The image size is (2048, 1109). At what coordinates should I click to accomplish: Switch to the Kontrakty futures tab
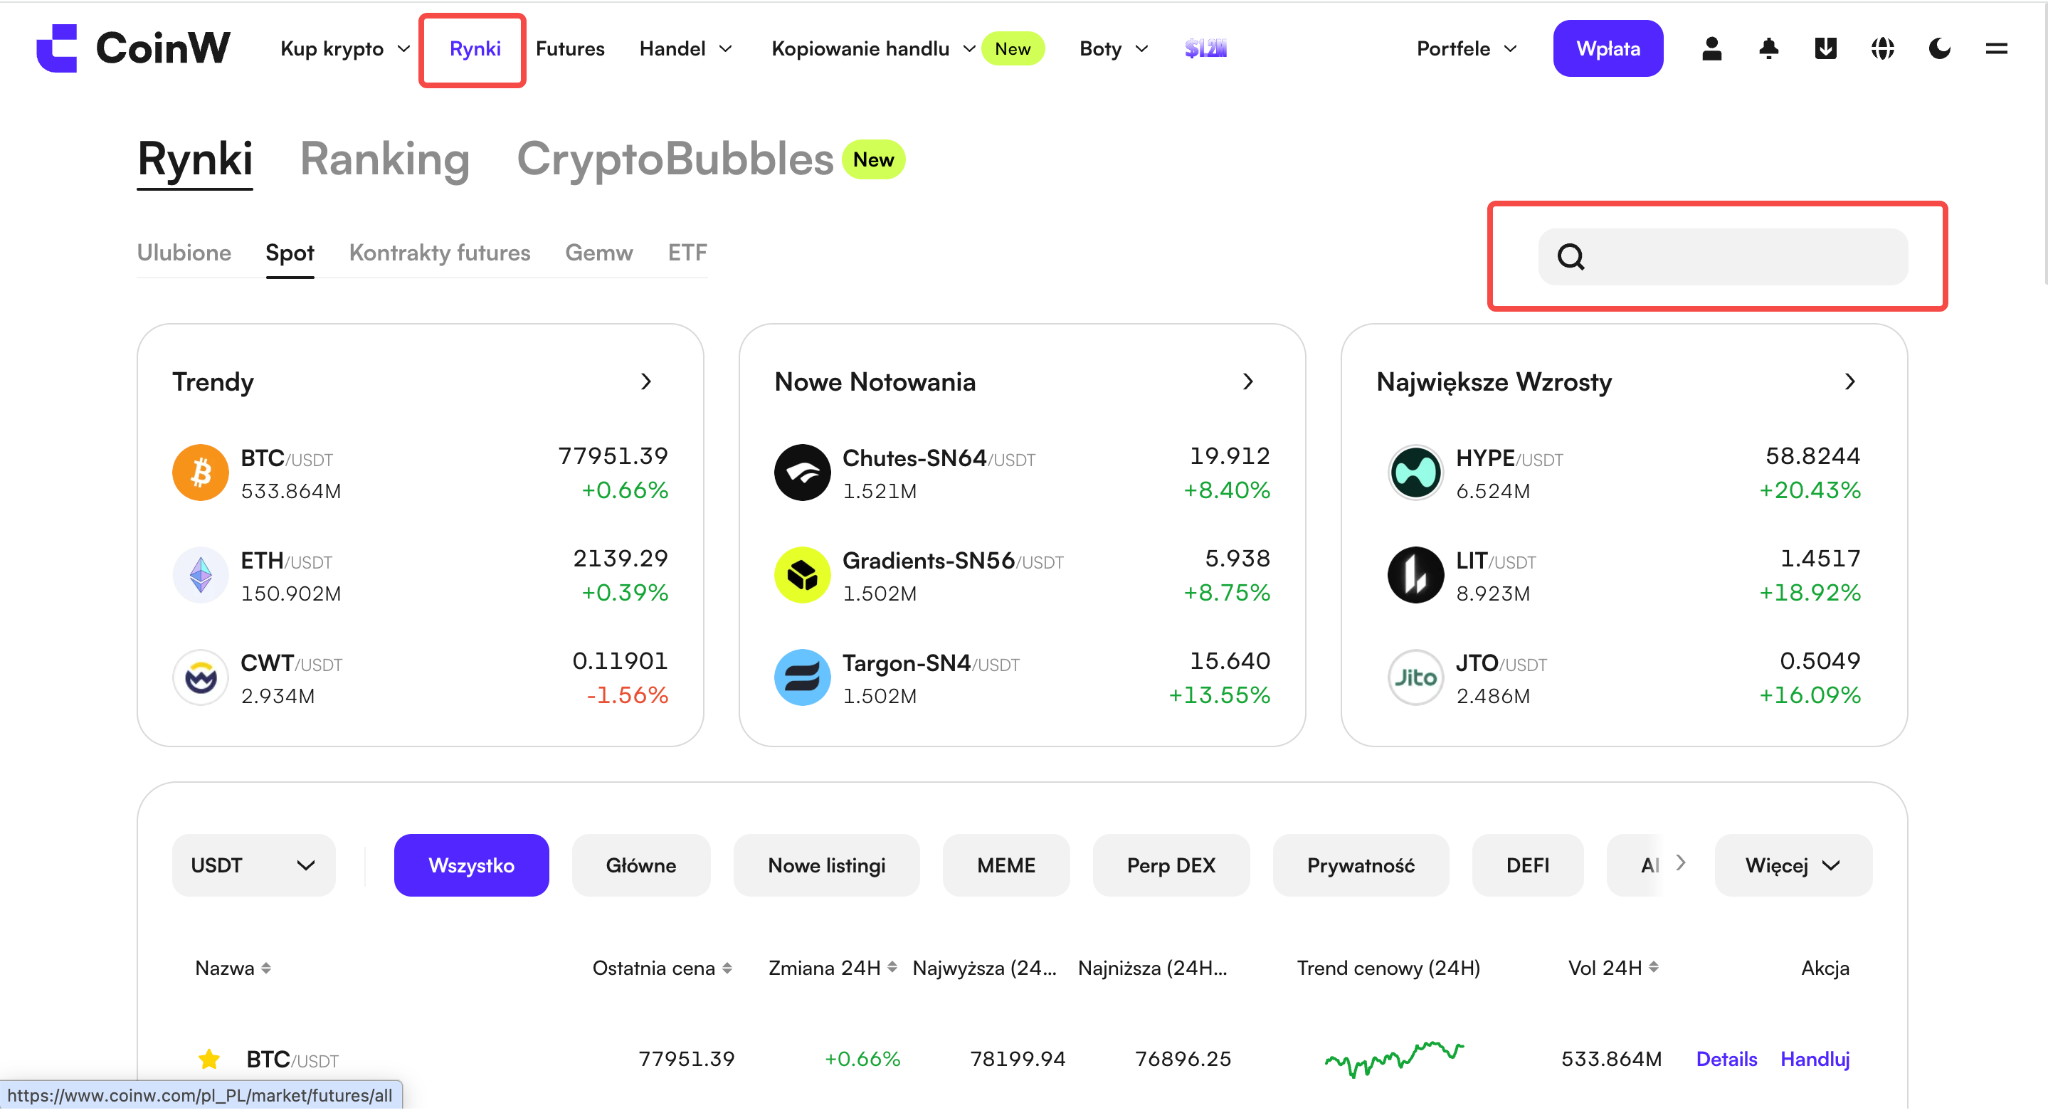click(440, 253)
